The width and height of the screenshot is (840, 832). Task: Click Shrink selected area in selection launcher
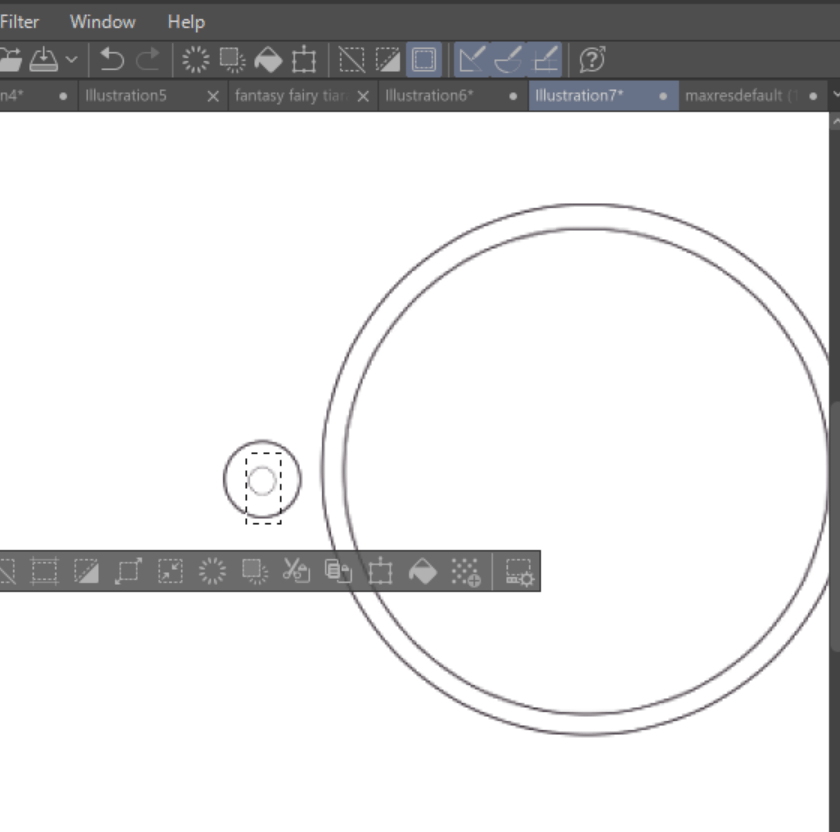tap(170, 571)
